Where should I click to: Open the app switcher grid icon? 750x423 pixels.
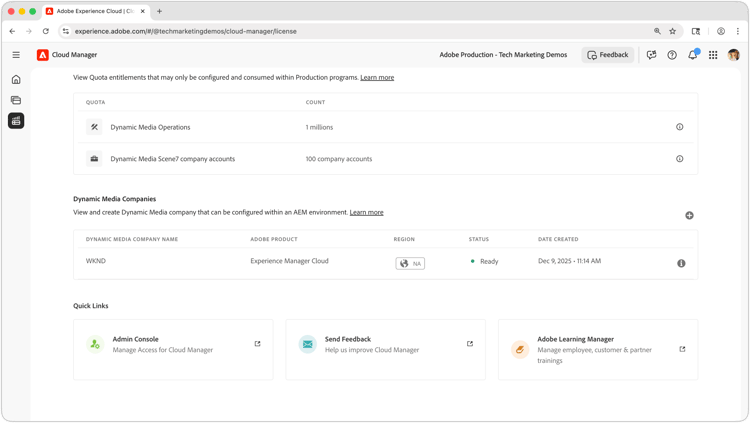point(713,55)
